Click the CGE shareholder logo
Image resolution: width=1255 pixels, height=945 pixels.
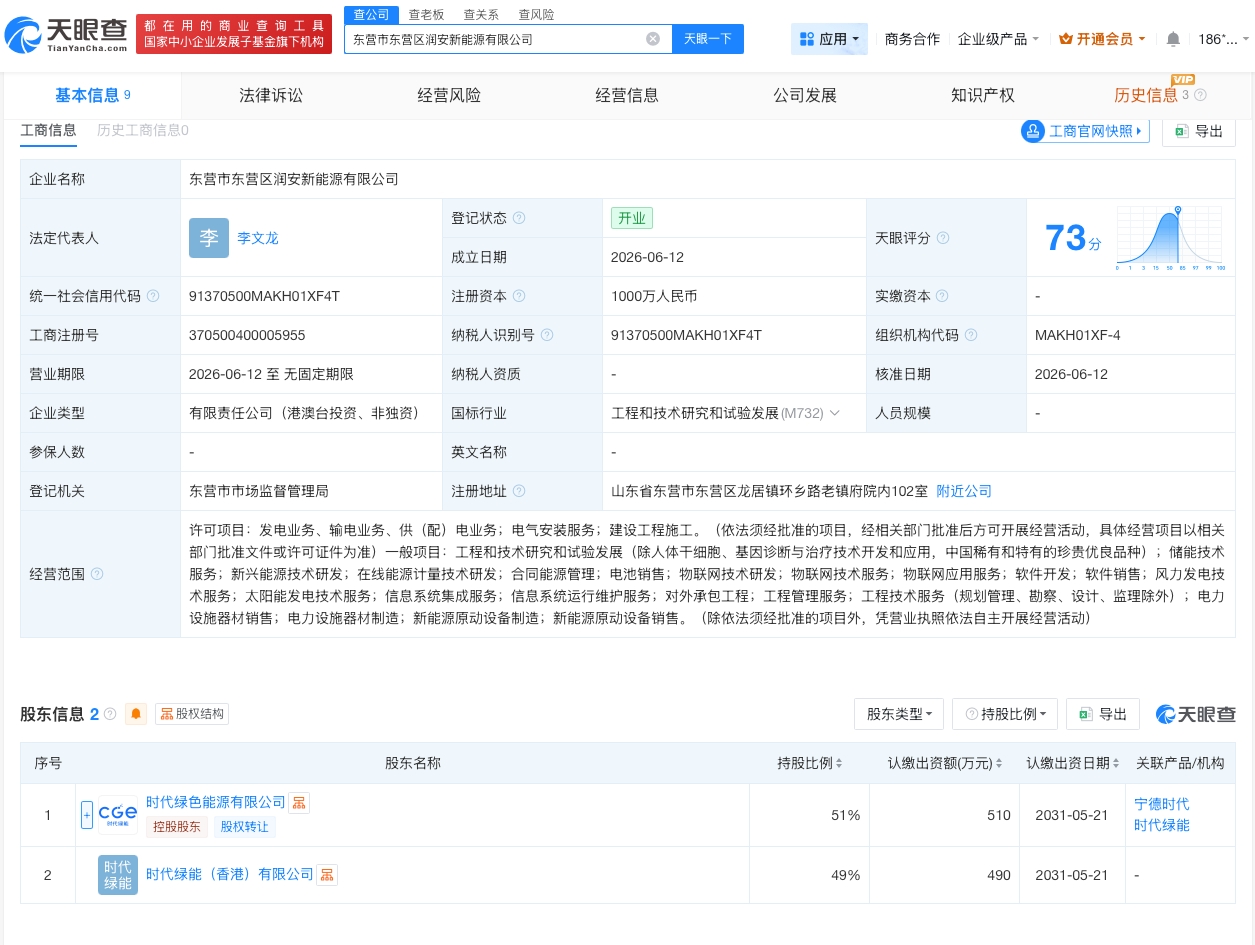click(118, 815)
